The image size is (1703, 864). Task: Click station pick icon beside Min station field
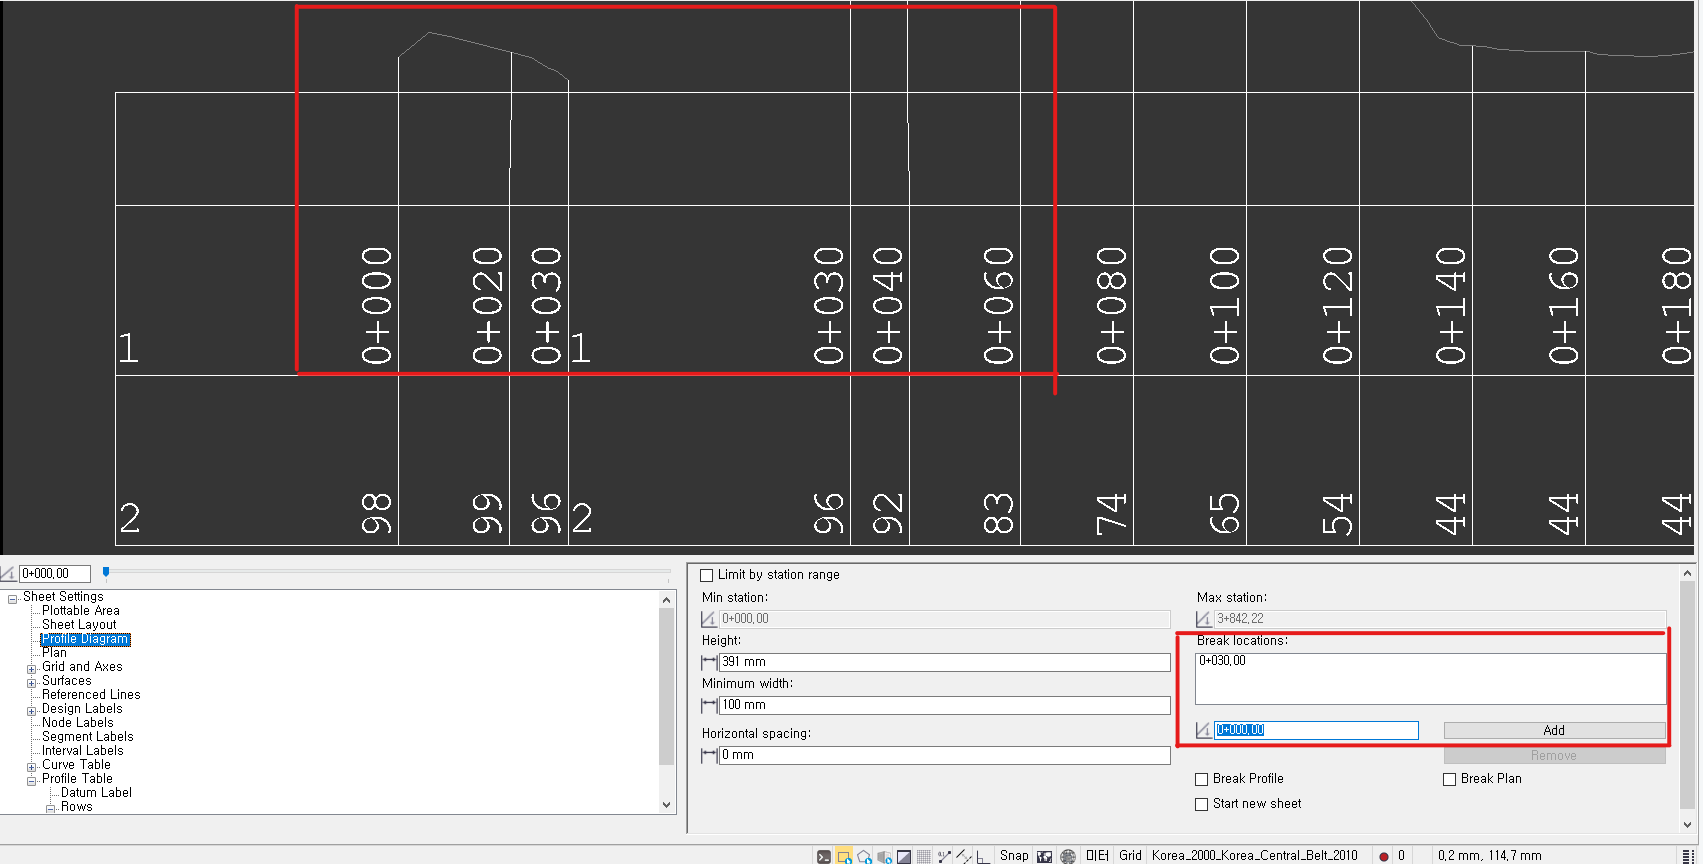(709, 619)
